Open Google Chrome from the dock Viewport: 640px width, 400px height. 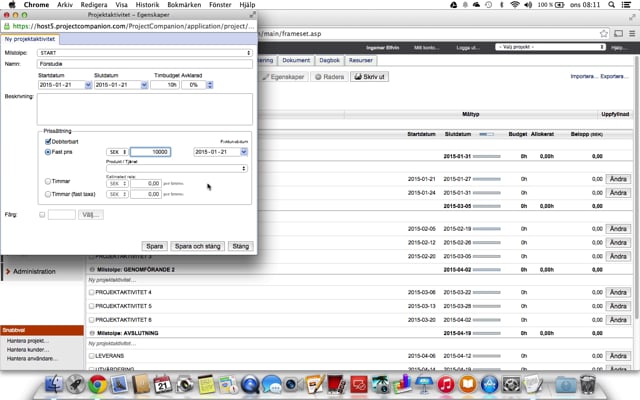click(97, 384)
